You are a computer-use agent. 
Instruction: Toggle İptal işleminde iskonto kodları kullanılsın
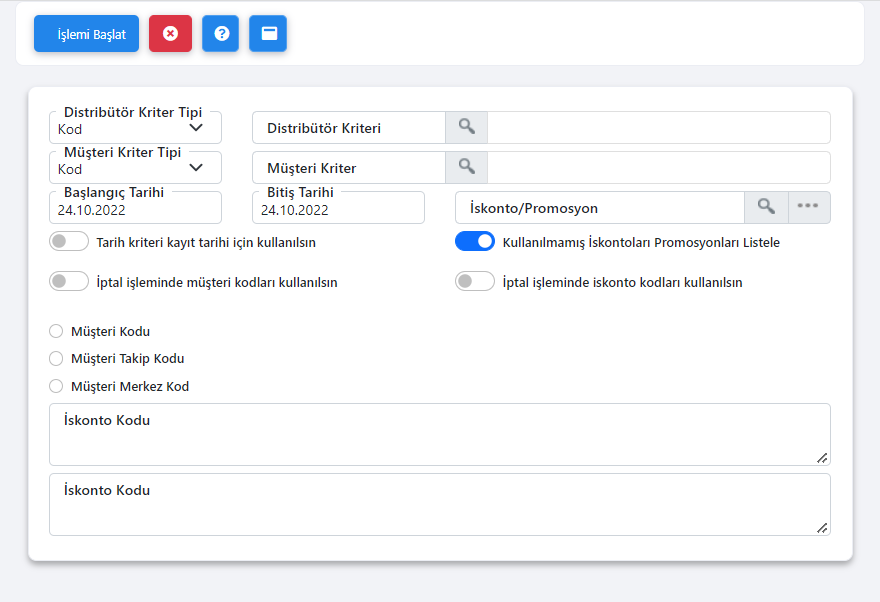point(475,282)
